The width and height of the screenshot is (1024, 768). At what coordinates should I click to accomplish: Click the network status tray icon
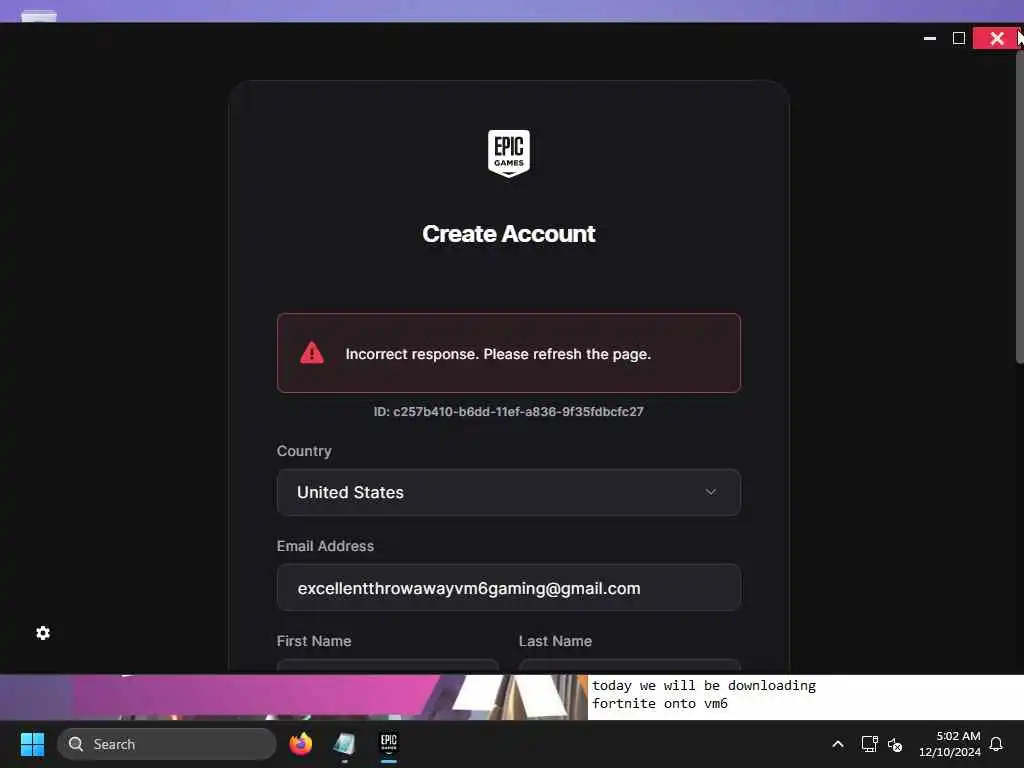point(869,744)
